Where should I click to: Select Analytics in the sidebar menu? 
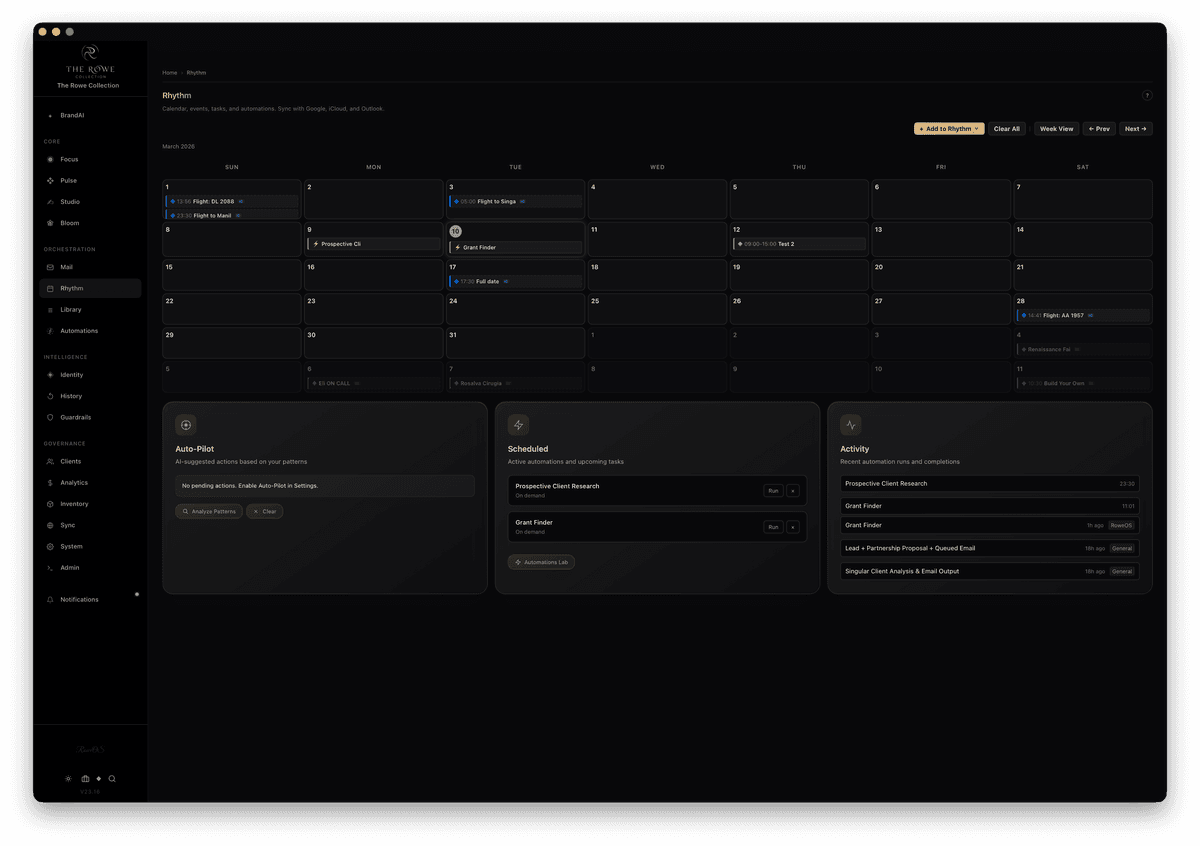click(73, 483)
